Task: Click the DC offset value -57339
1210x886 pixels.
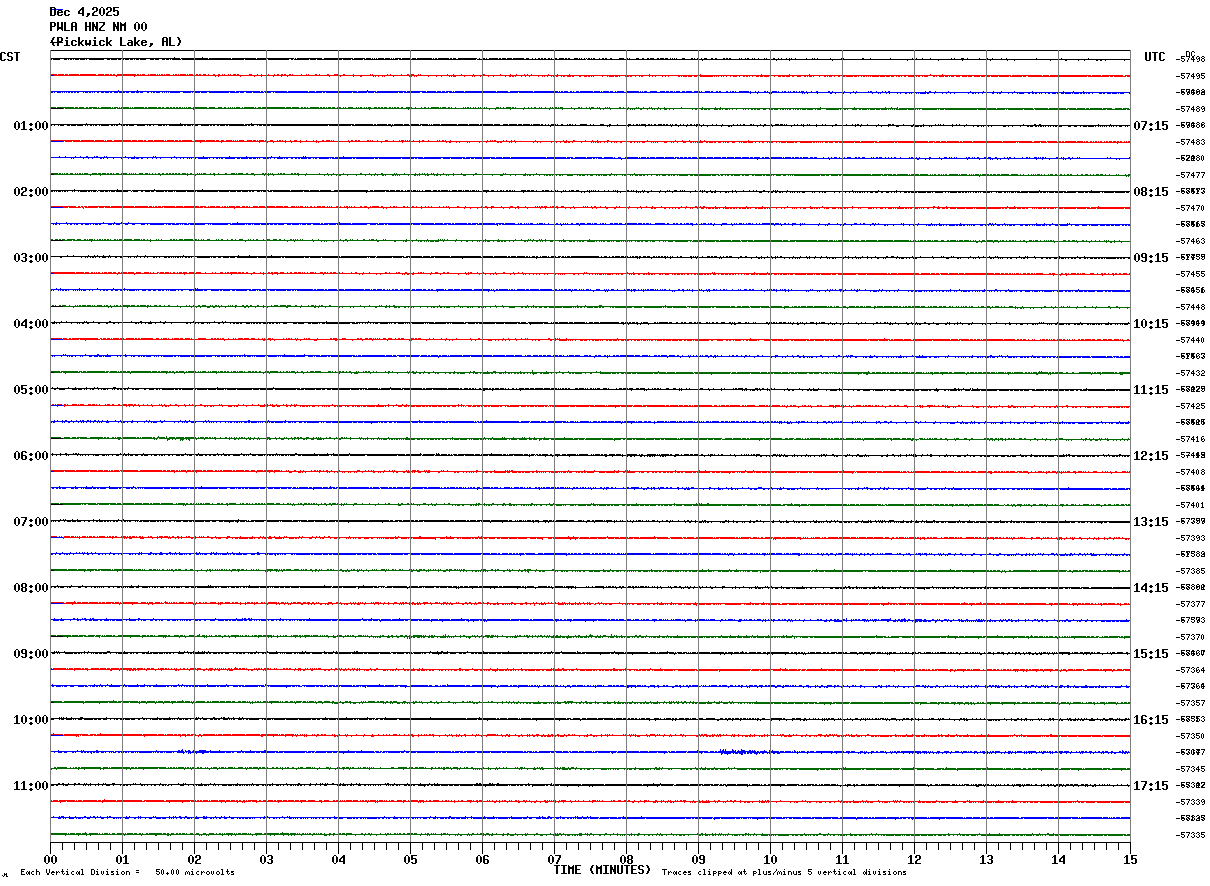Action: pos(1191,802)
